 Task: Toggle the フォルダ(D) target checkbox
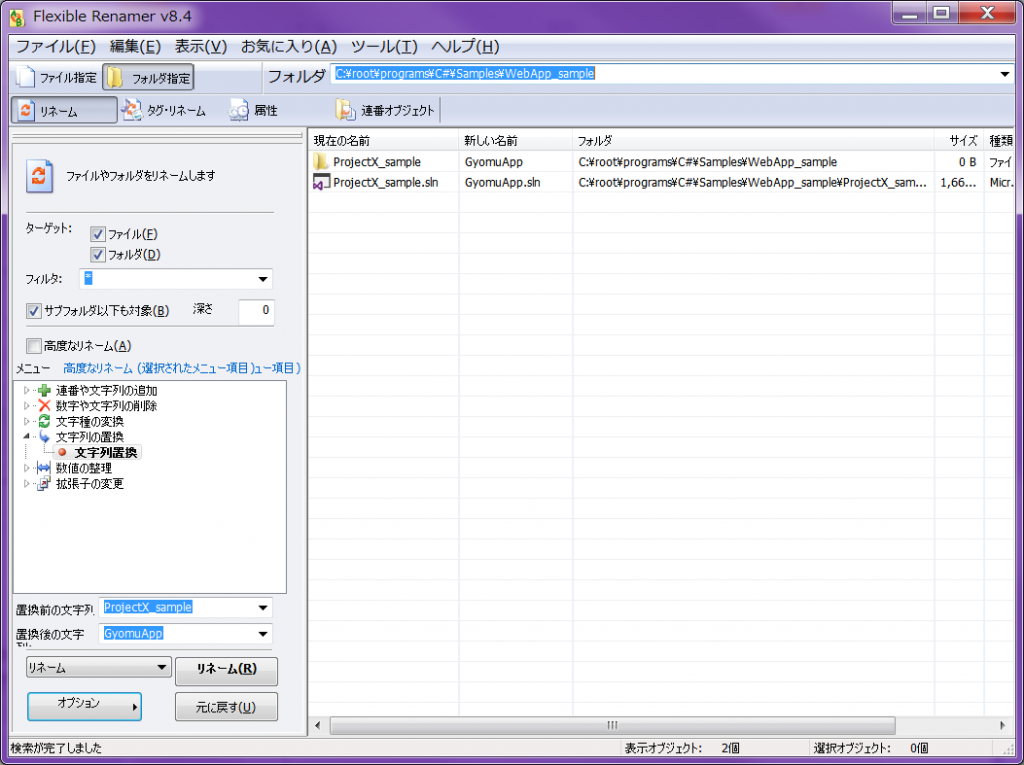[98, 255]
